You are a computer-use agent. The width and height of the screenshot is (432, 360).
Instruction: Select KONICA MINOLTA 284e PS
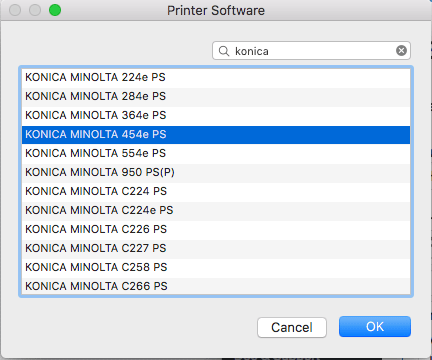pos(216,96)
